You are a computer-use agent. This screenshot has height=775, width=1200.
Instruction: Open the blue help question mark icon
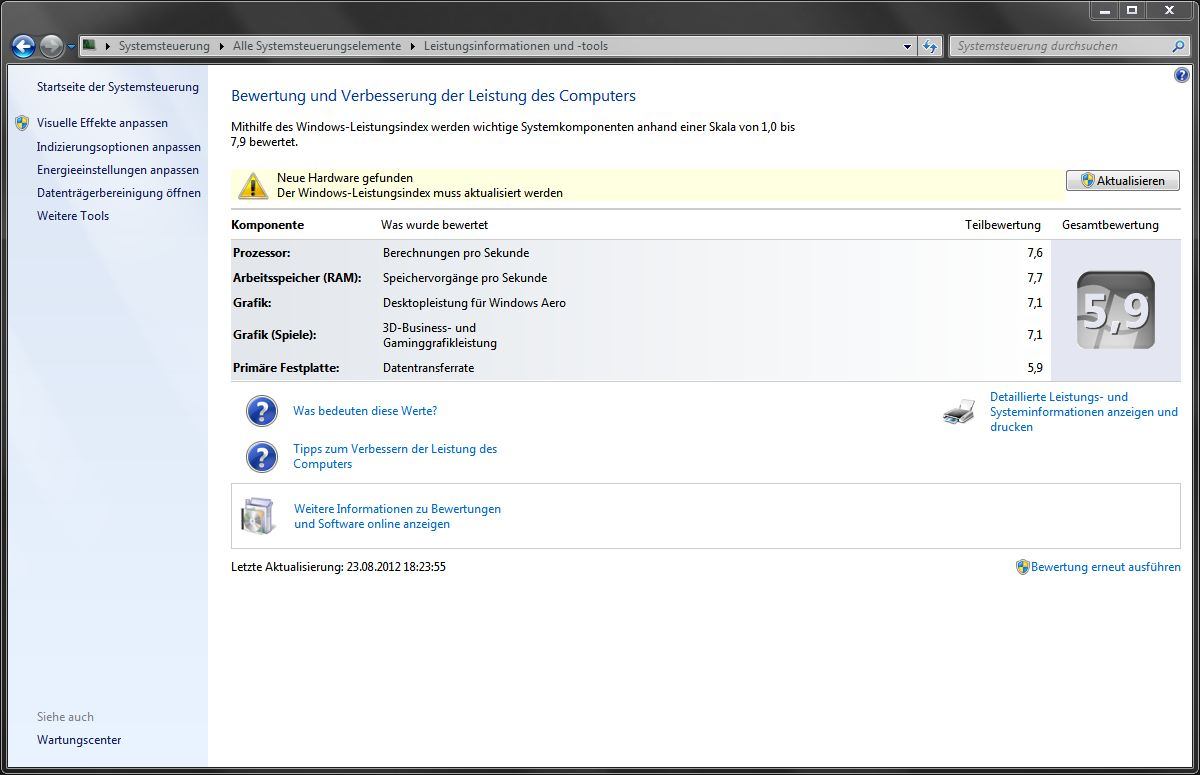point(1181,75)
